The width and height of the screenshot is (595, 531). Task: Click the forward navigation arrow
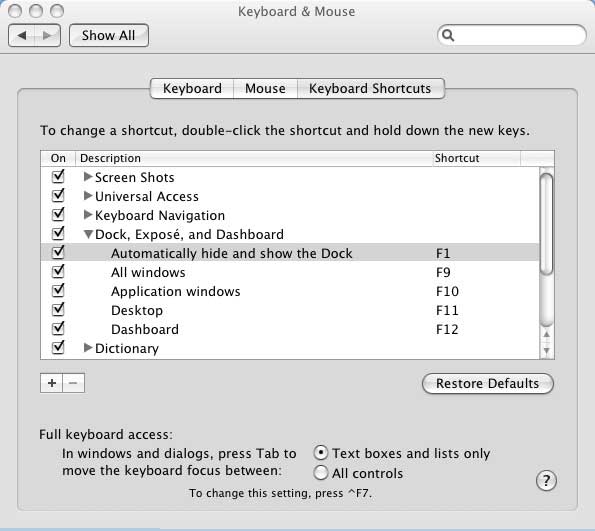pos(47,36)
